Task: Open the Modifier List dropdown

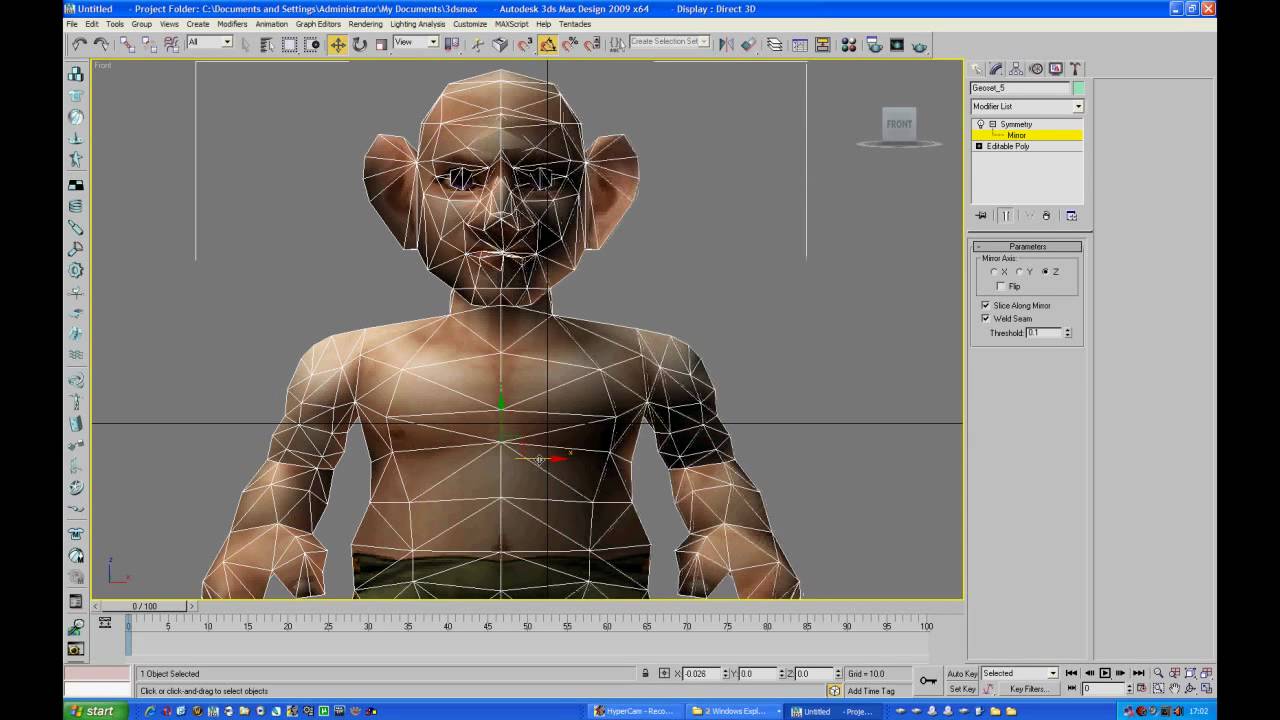Action: [x=1078, y=106]
